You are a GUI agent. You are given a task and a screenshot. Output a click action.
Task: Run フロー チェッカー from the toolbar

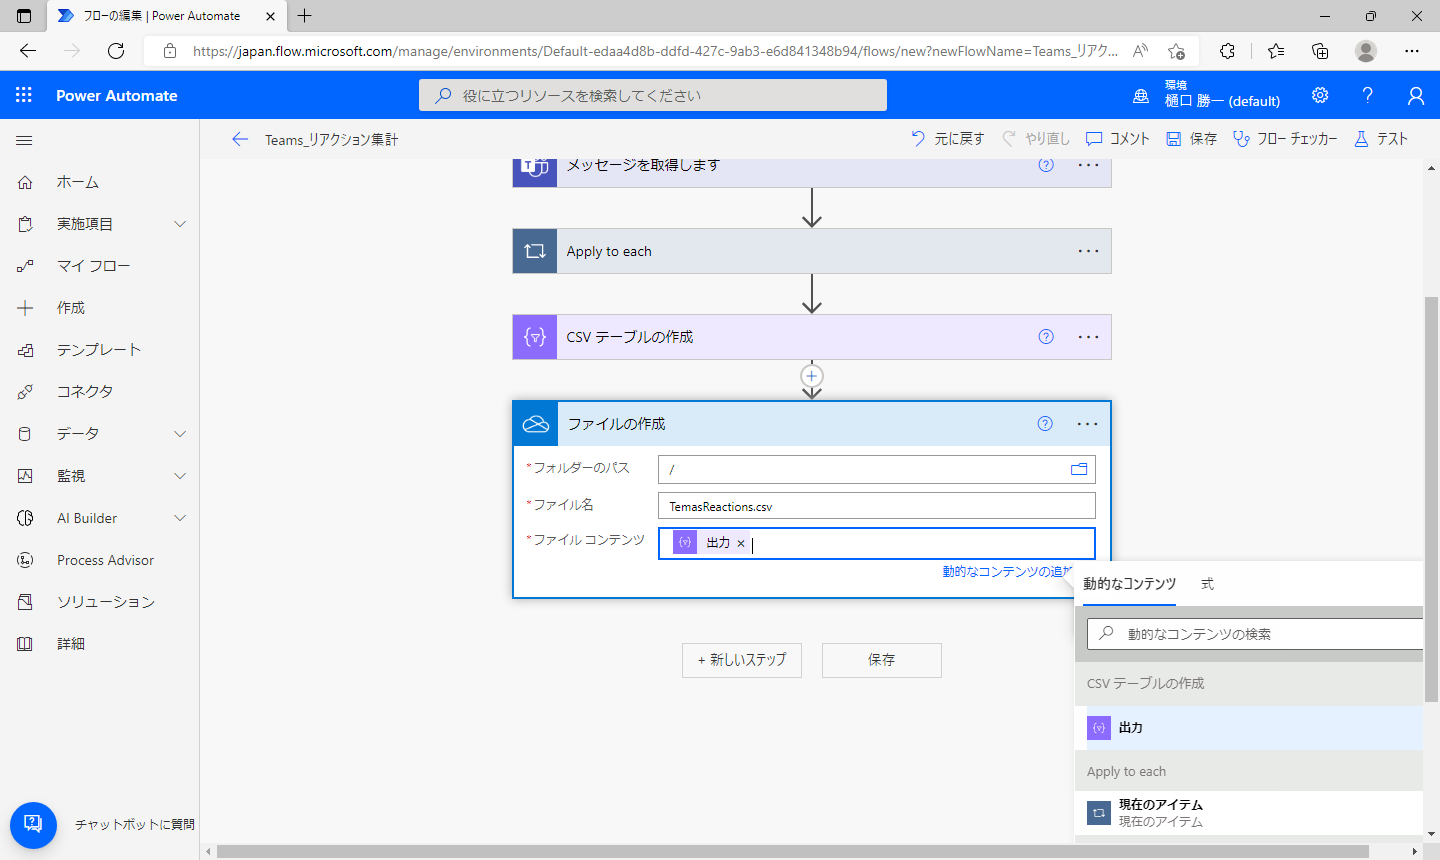click(x=1285, y=139)
